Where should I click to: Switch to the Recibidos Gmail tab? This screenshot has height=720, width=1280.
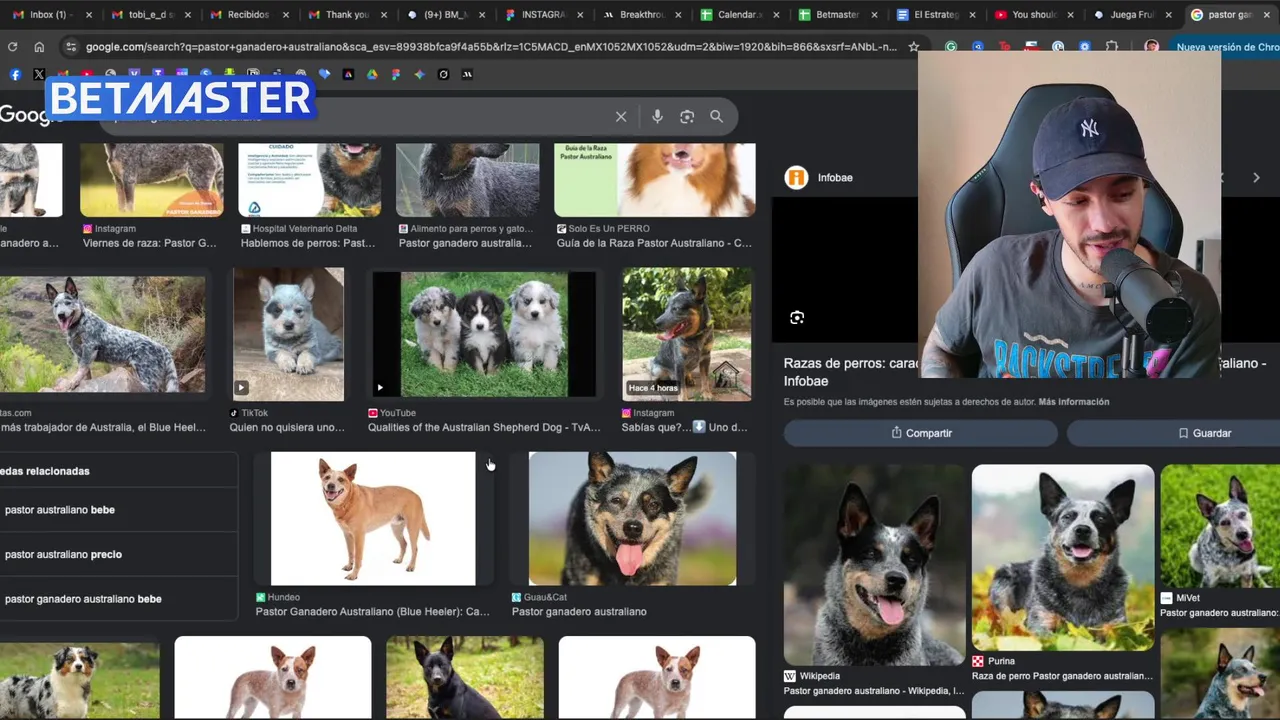(x=247, y=15)
